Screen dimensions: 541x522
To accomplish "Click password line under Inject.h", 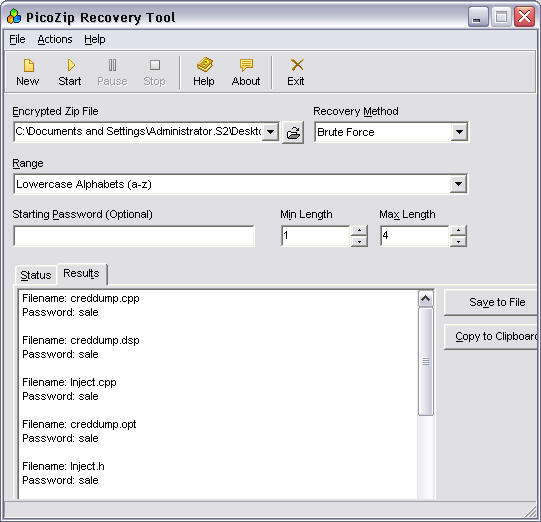I will pos(60,481).
